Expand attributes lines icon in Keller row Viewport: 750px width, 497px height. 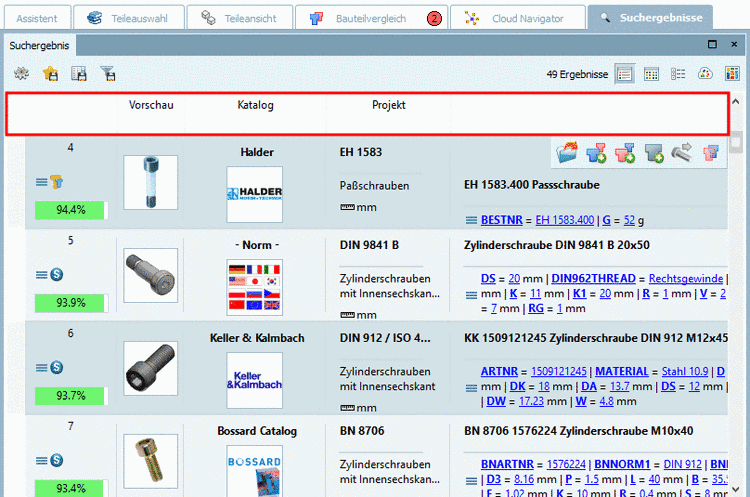click(x=471, y=387)
